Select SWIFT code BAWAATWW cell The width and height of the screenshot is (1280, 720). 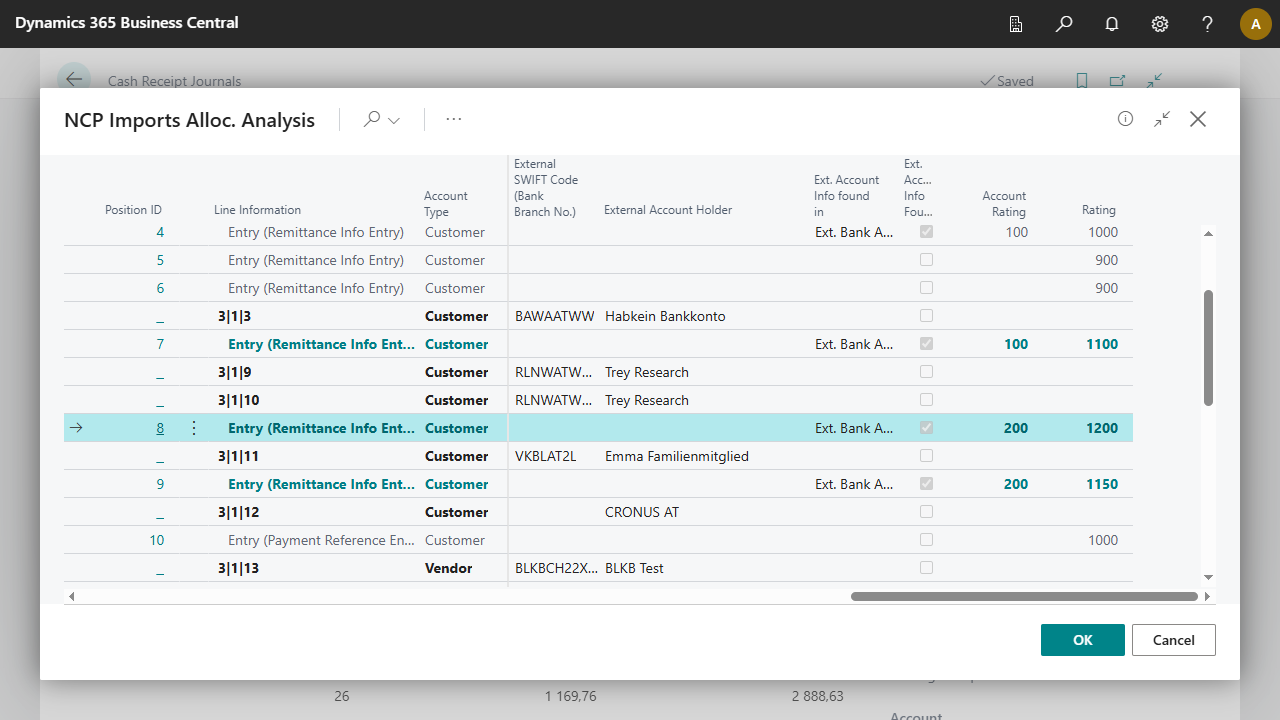(553, 316)
